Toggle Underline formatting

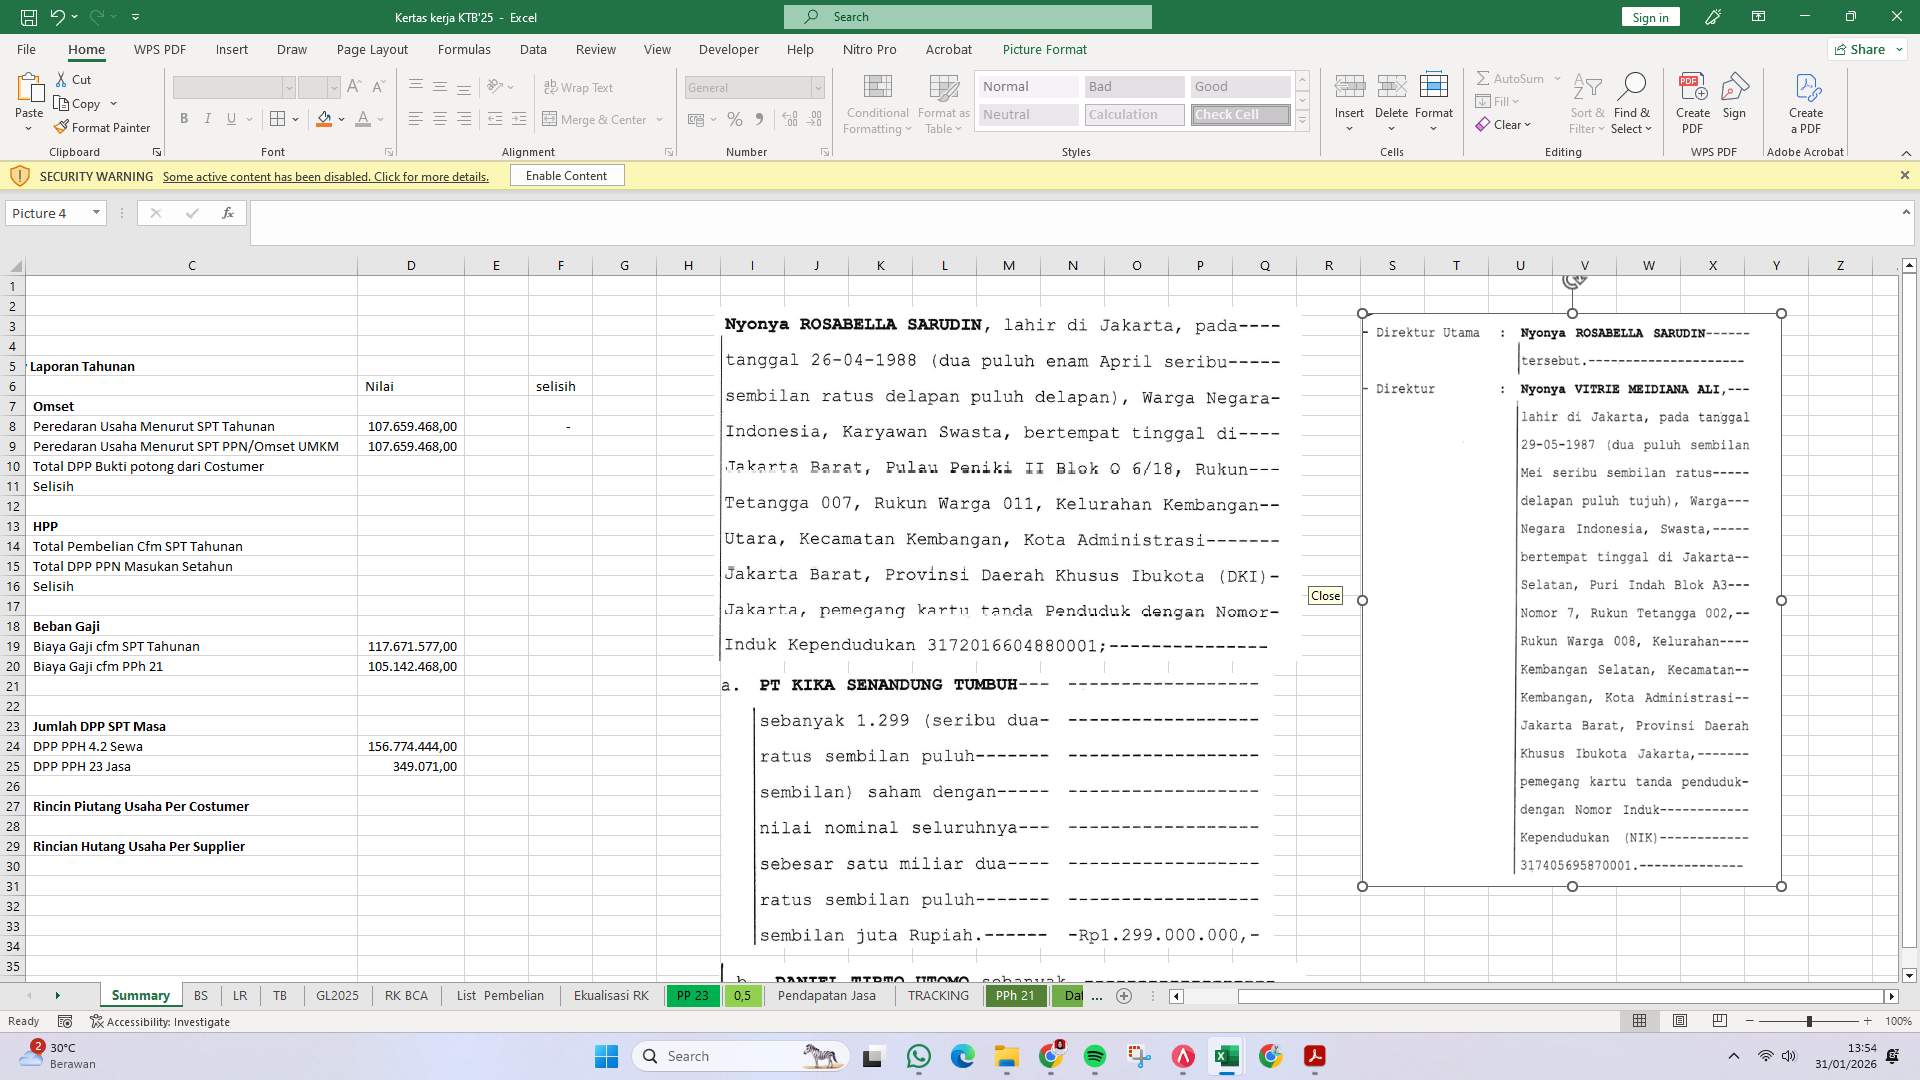[x=230, y=118]
